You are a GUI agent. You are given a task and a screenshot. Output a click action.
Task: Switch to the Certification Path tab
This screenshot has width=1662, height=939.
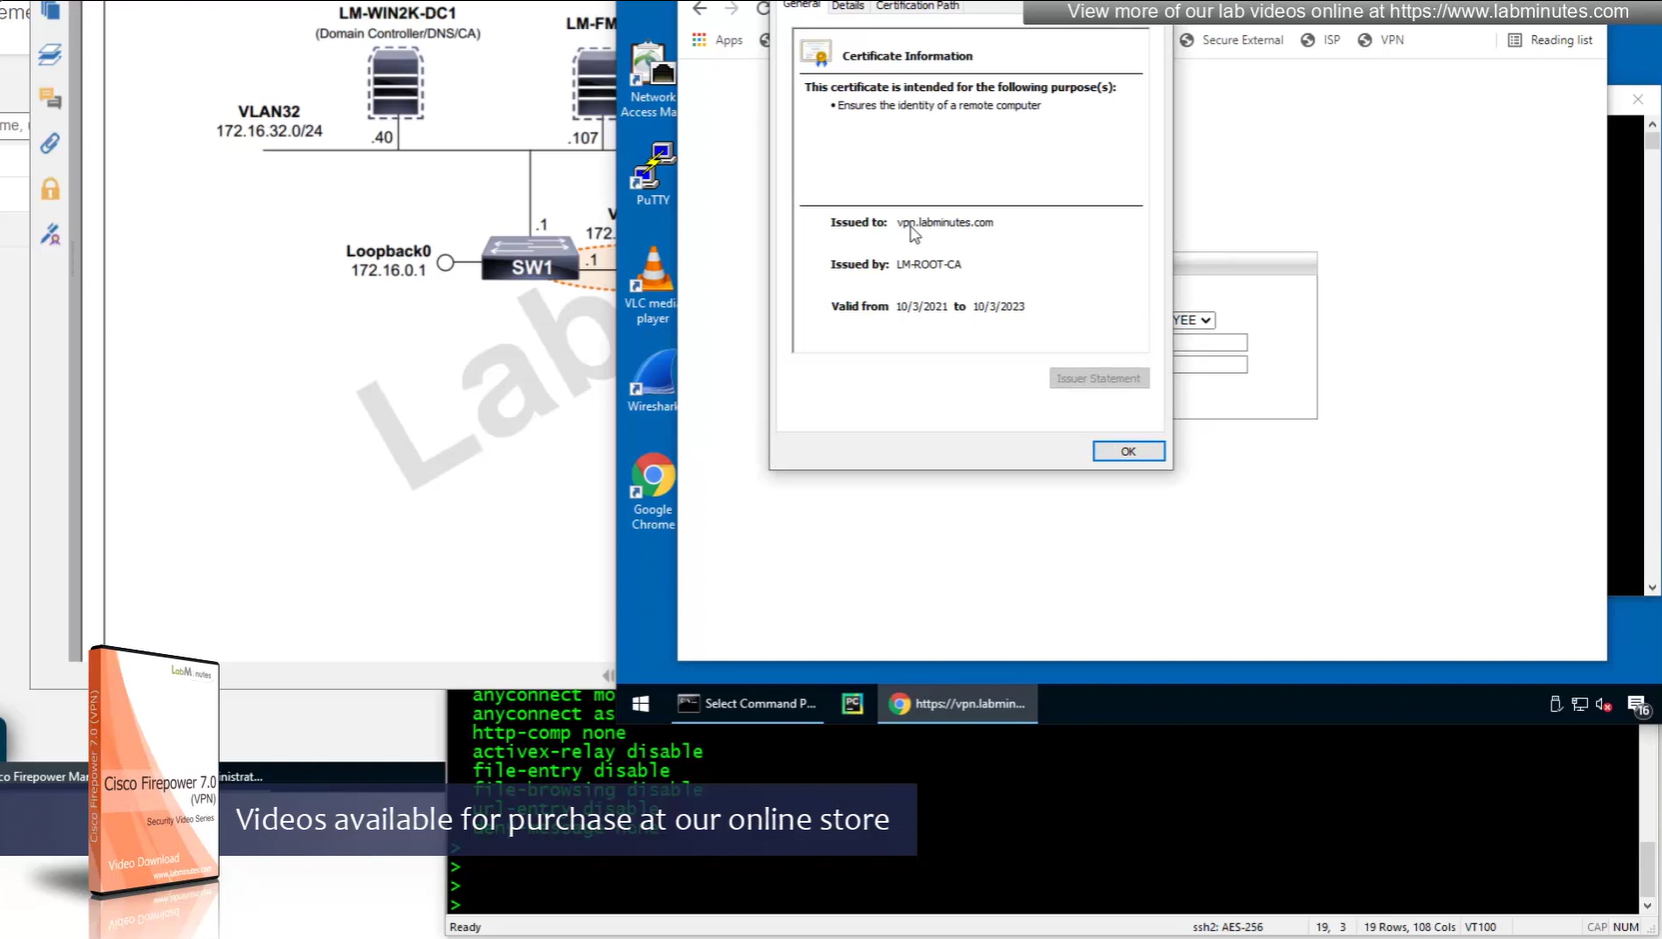(x=917, y=6)
